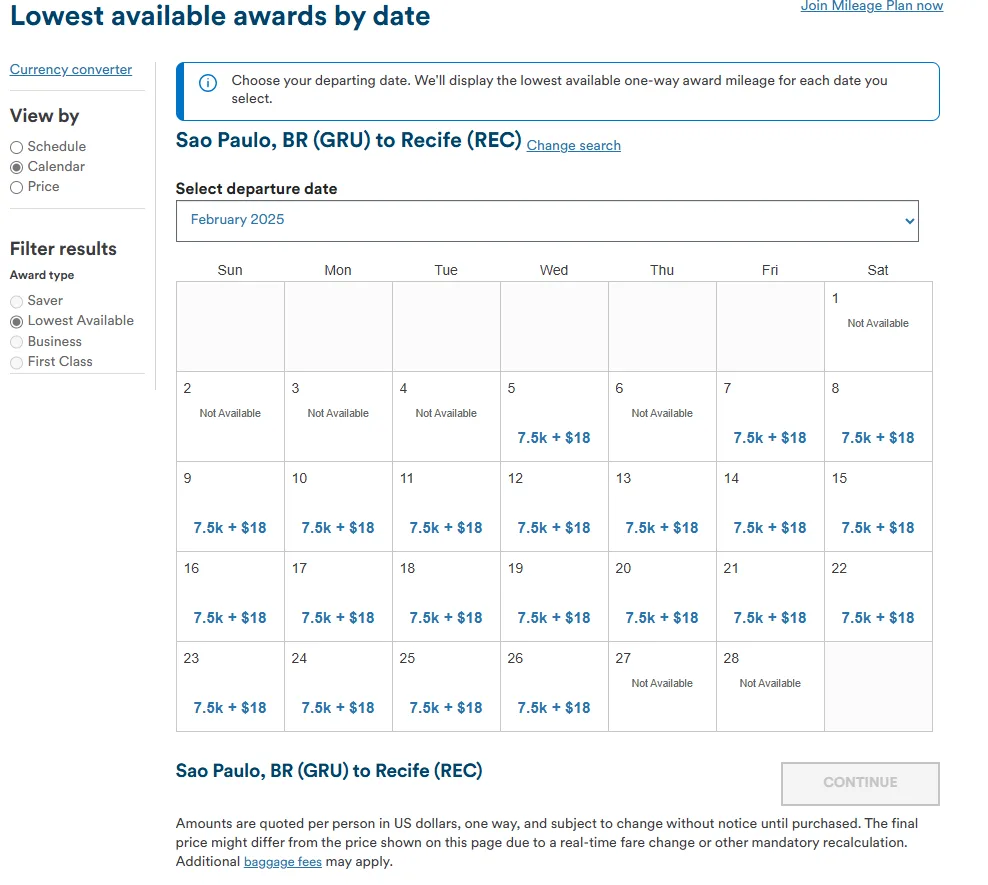Click the Not Available cell for February 6
This screenshot has height=885, width=988.
[x=662, y=417]
